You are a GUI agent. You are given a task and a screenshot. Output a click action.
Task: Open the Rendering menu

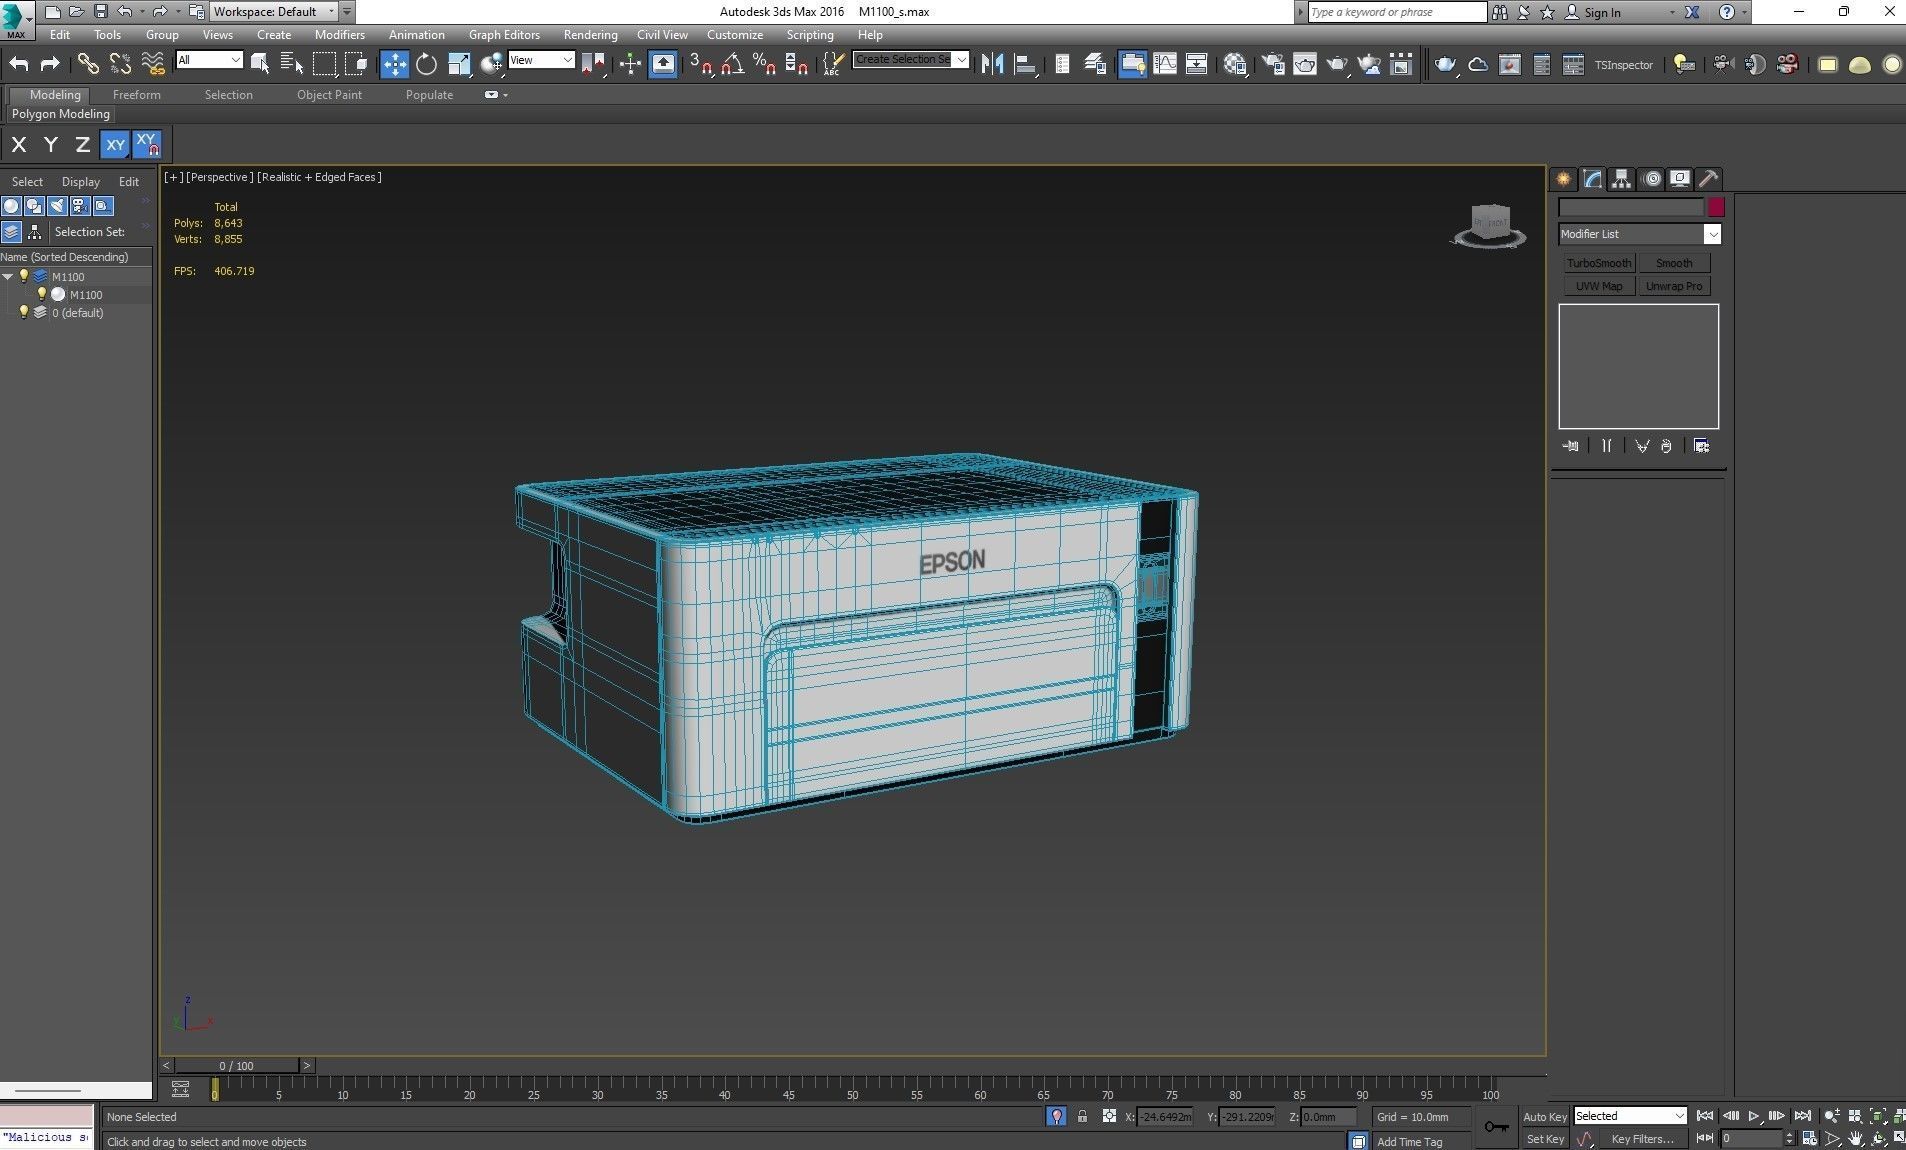click(590, 35)
